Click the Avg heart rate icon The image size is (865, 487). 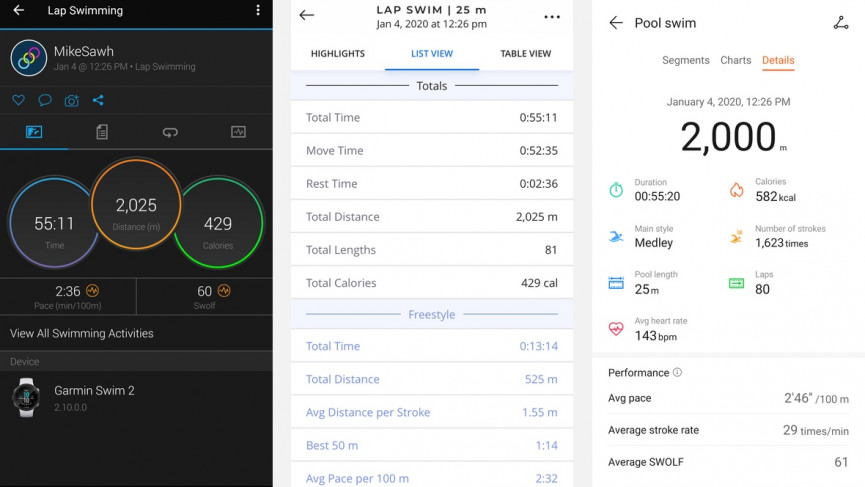click(x=616, y=329)
